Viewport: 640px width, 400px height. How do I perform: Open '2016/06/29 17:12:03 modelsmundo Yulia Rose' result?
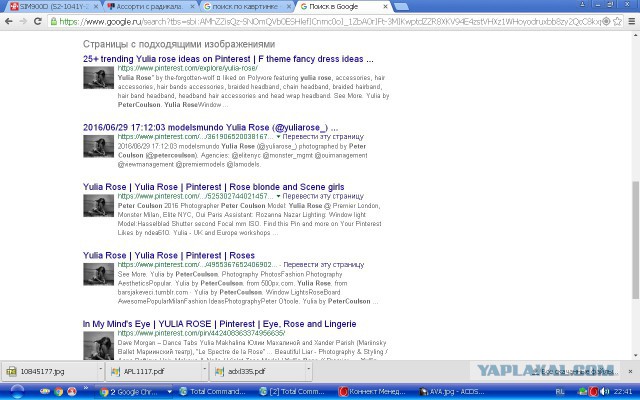pyautogui.click(x=210, y=127)
